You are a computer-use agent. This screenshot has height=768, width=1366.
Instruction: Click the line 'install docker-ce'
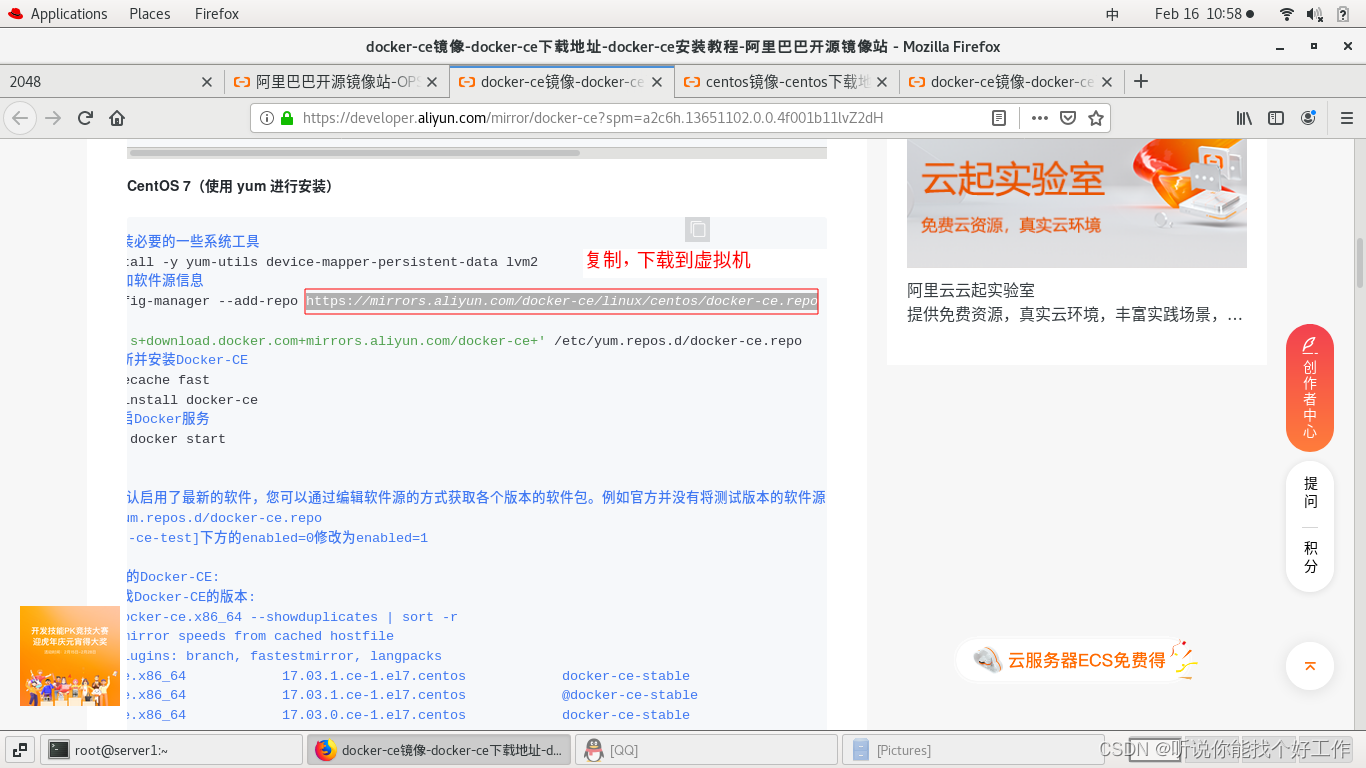188,400
